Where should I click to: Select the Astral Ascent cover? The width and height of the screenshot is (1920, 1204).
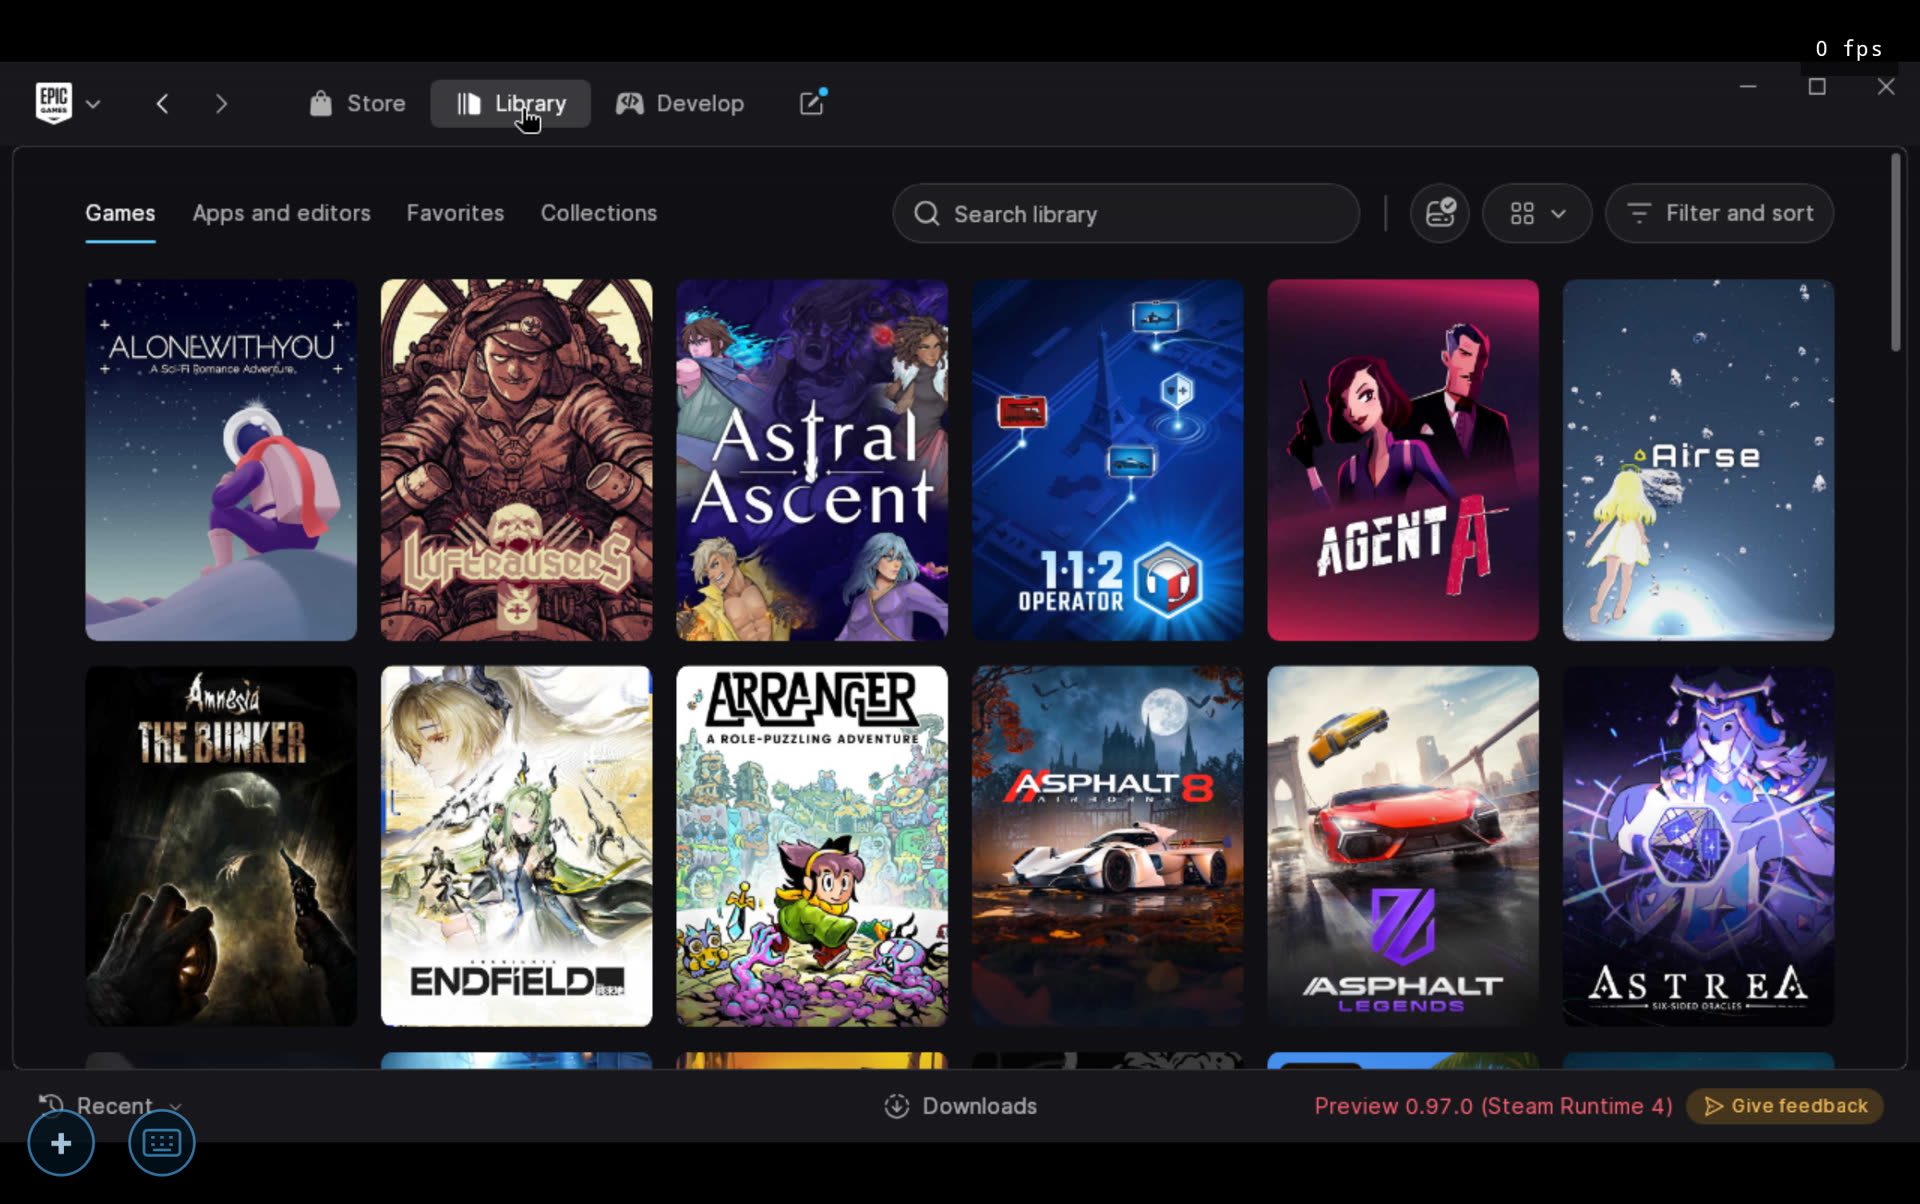tap(812, 460)
